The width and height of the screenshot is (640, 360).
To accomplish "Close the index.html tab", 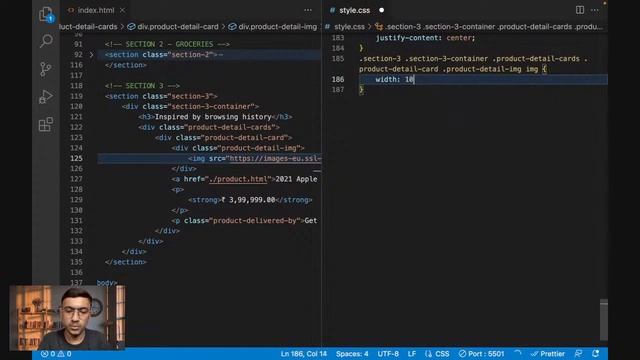I will tap(122, 10).
